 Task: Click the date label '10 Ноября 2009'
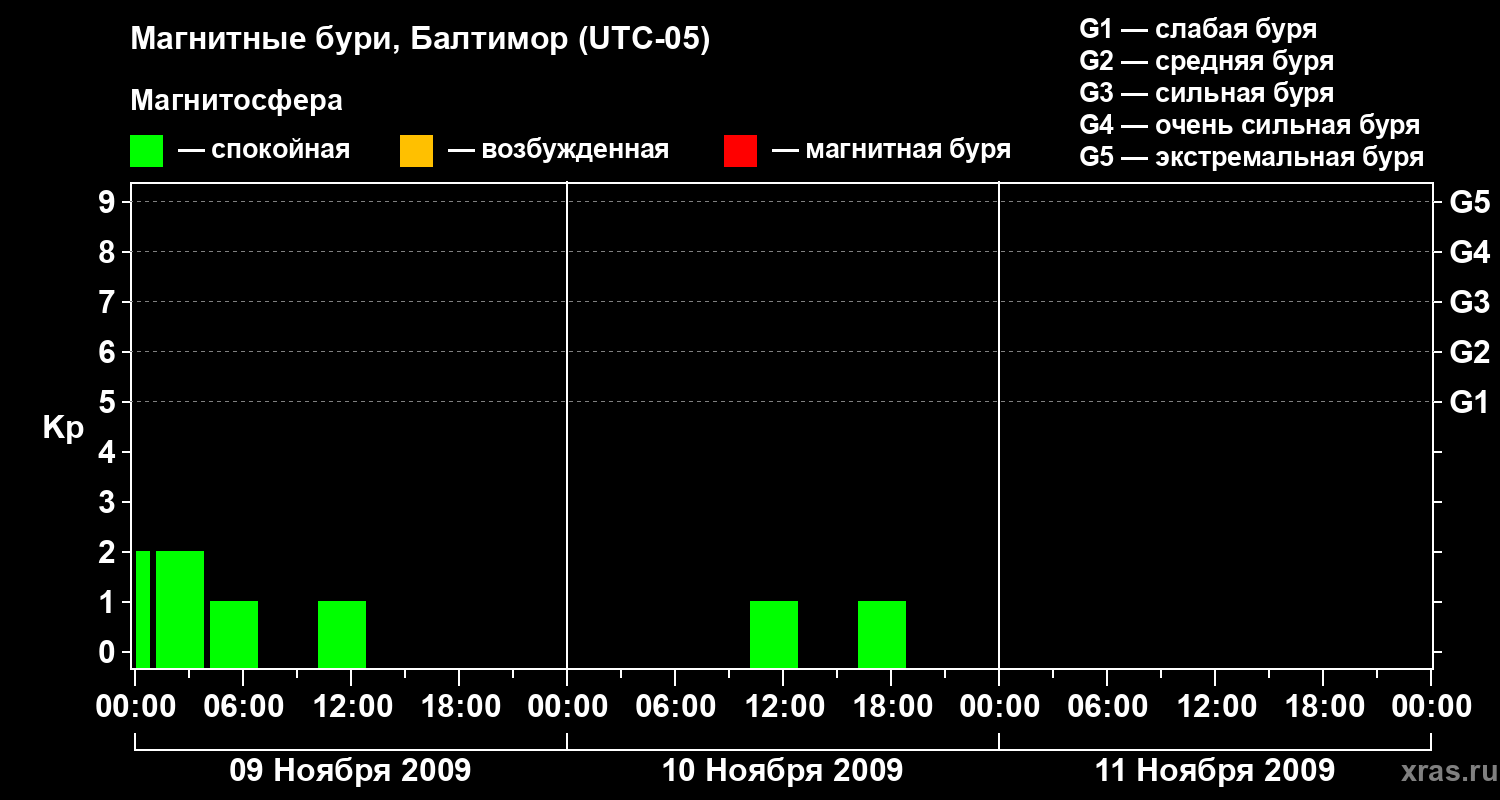click(782, 770)
